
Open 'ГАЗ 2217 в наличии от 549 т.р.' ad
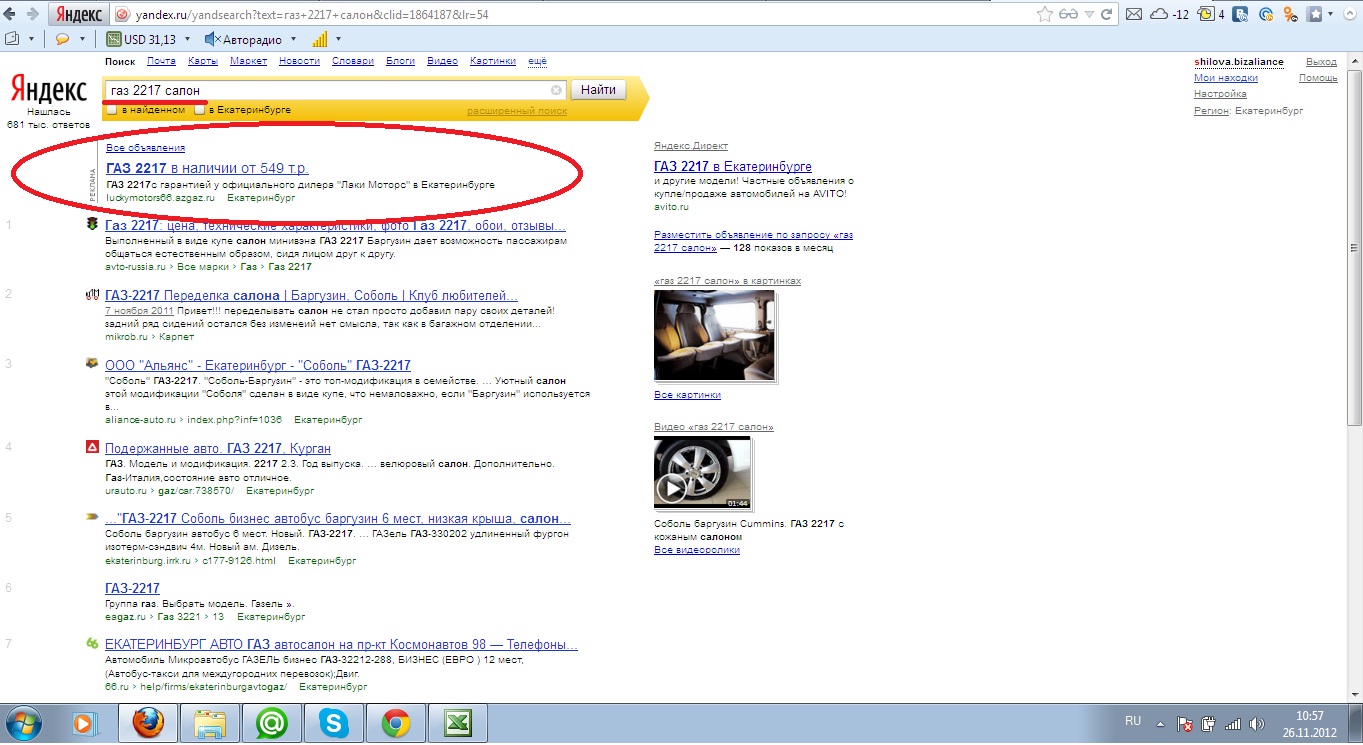coord(207,167)
